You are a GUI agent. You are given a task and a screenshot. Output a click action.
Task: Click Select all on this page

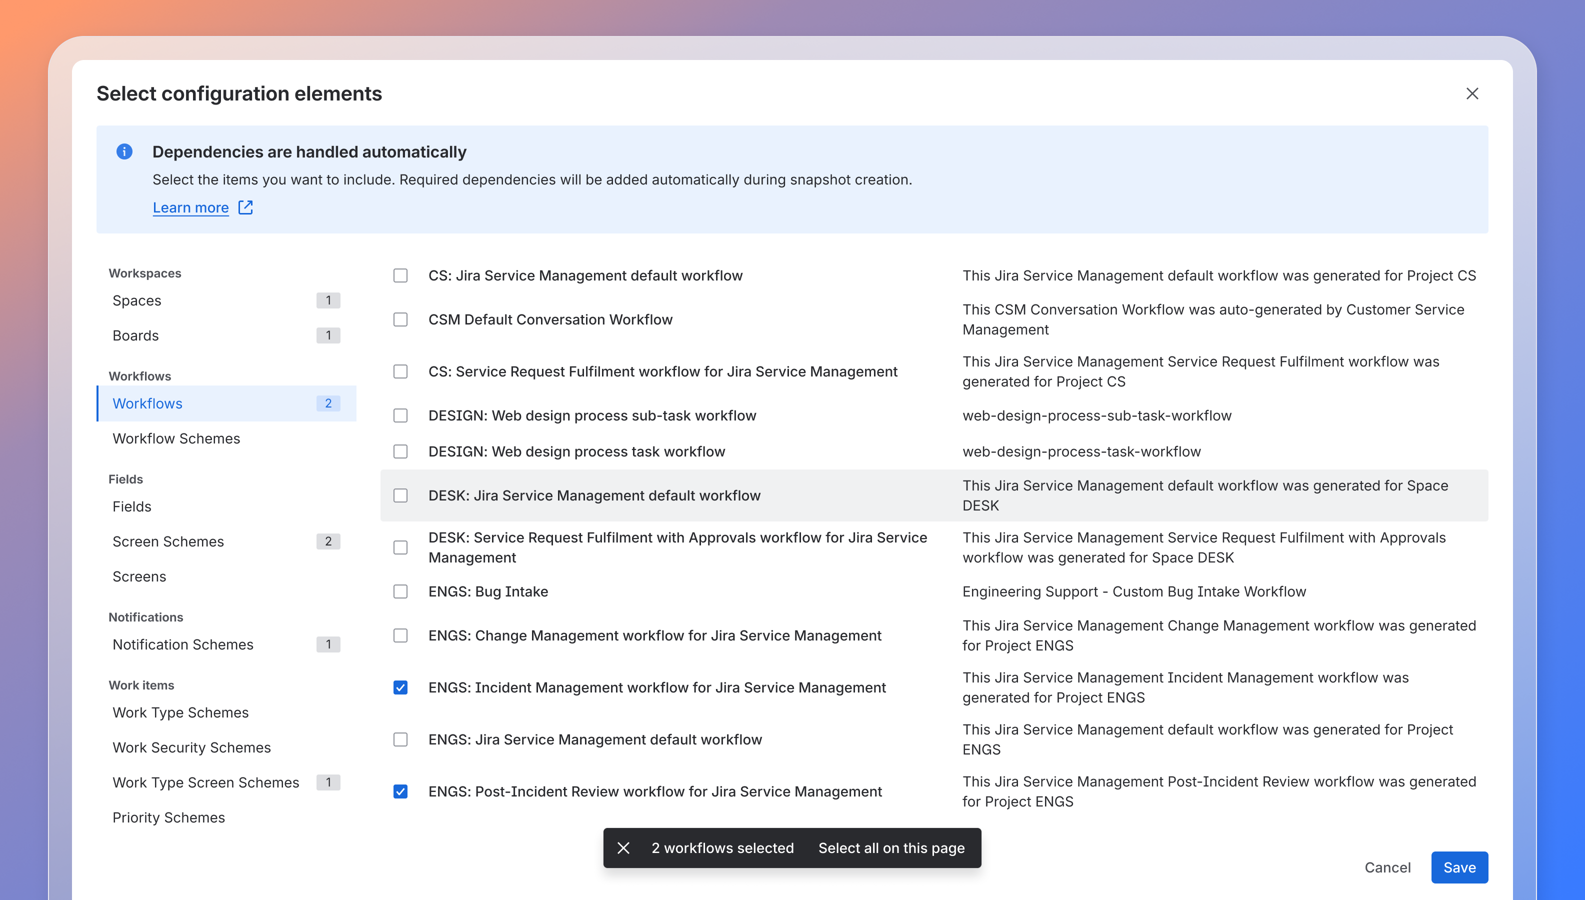tap(891, 848)
